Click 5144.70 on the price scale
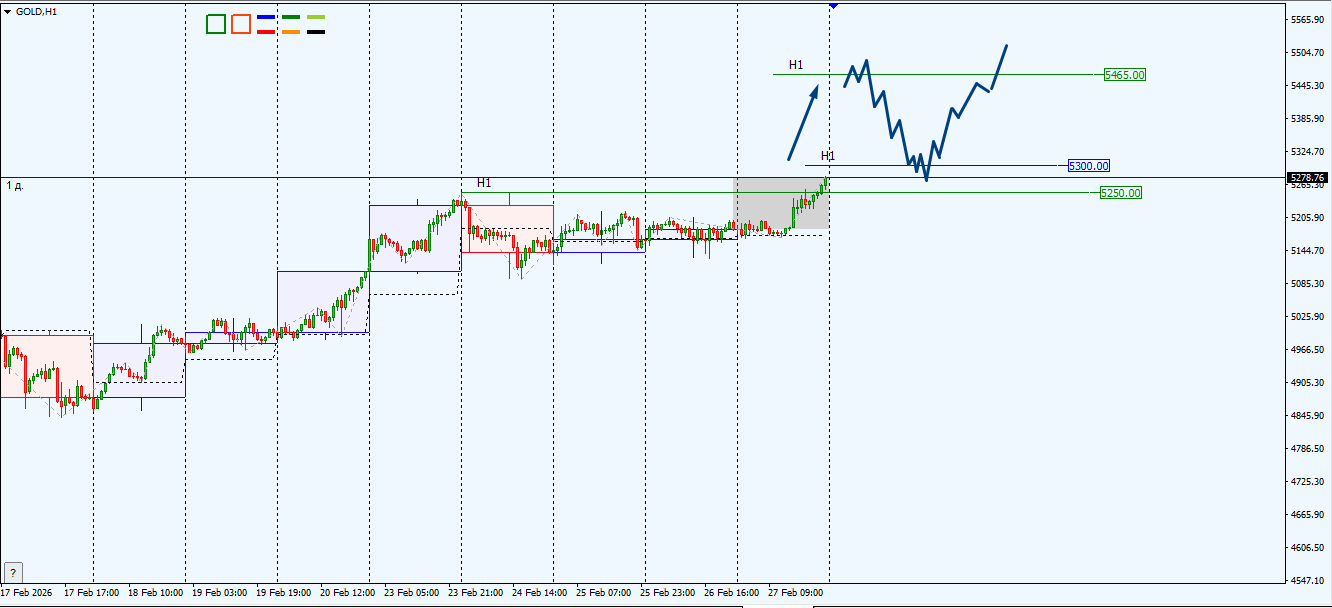This screenshot has width=1332, height=608. [x=1307, y=251]
